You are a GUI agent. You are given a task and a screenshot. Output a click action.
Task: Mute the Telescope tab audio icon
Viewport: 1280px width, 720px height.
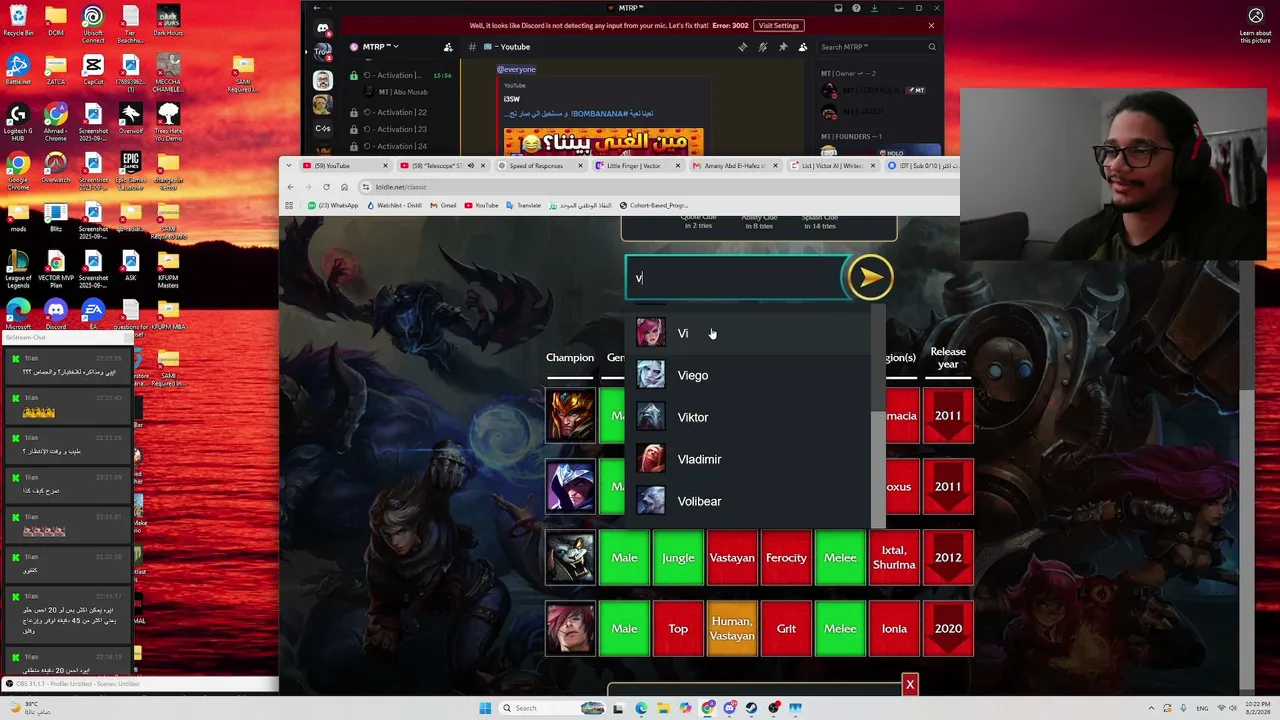(469, 166)
